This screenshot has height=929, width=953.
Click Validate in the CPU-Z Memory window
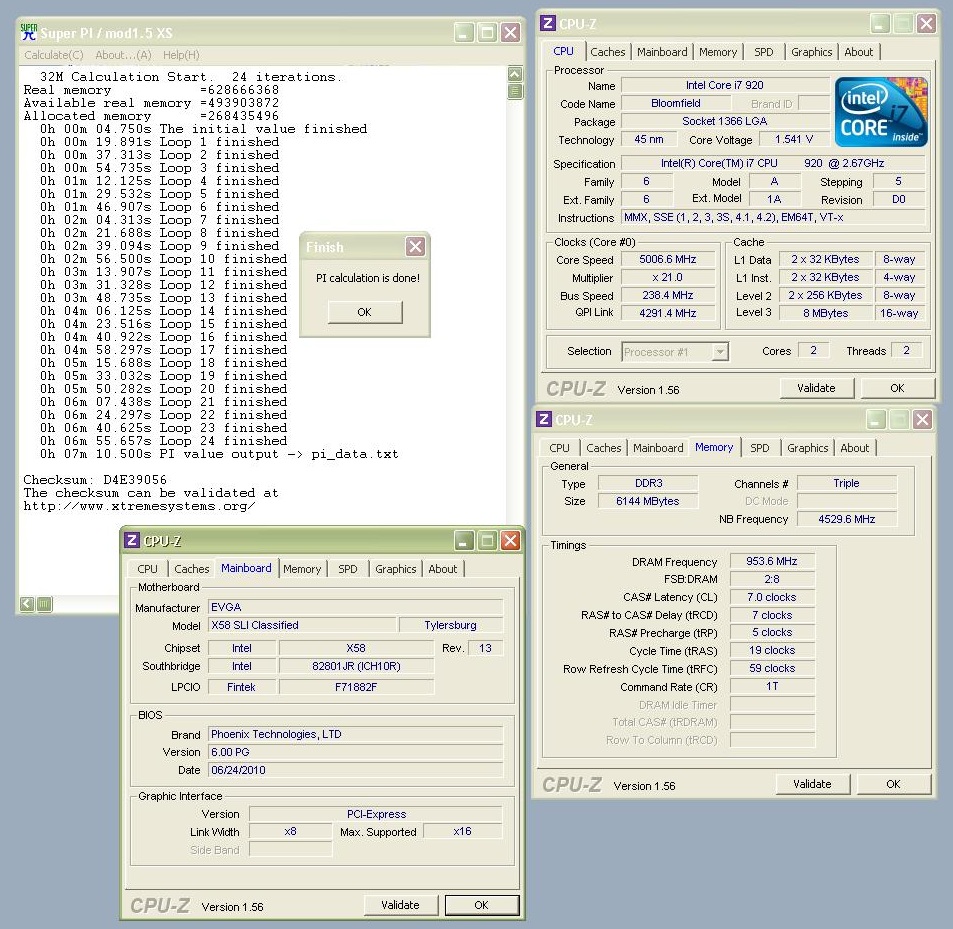[812, 784]
